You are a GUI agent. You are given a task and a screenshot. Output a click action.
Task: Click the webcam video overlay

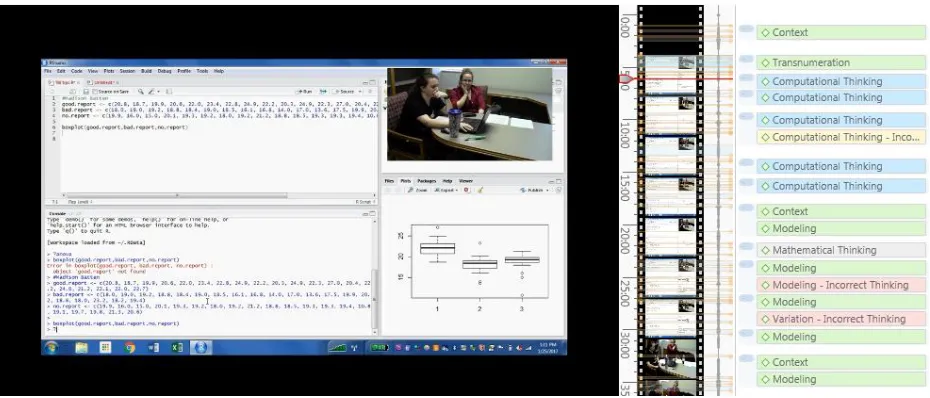(x=469, y=114)
